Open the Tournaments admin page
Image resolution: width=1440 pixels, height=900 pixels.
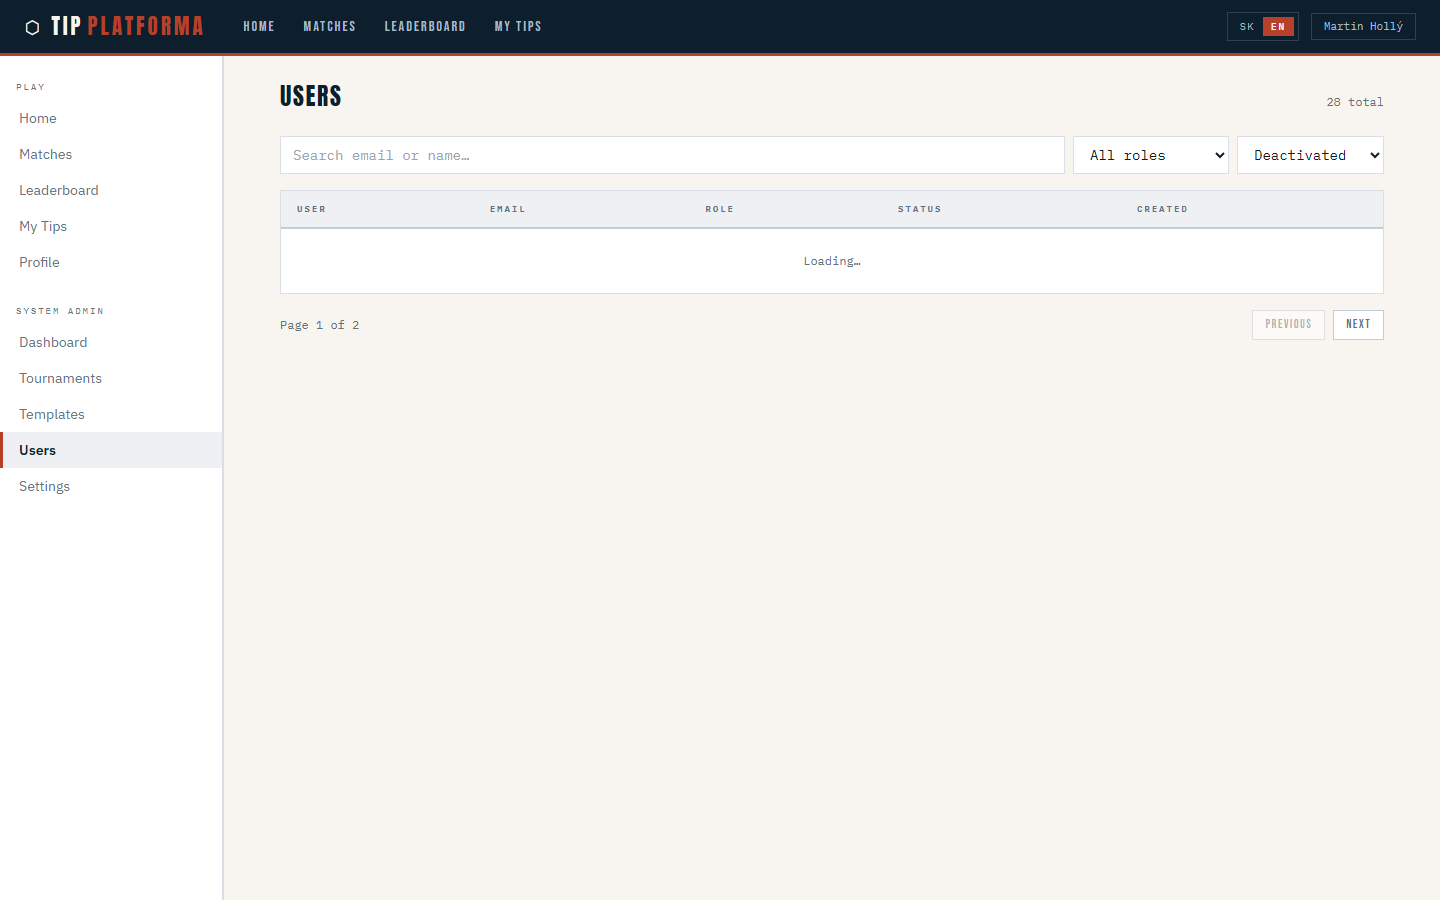pos(60,378)
